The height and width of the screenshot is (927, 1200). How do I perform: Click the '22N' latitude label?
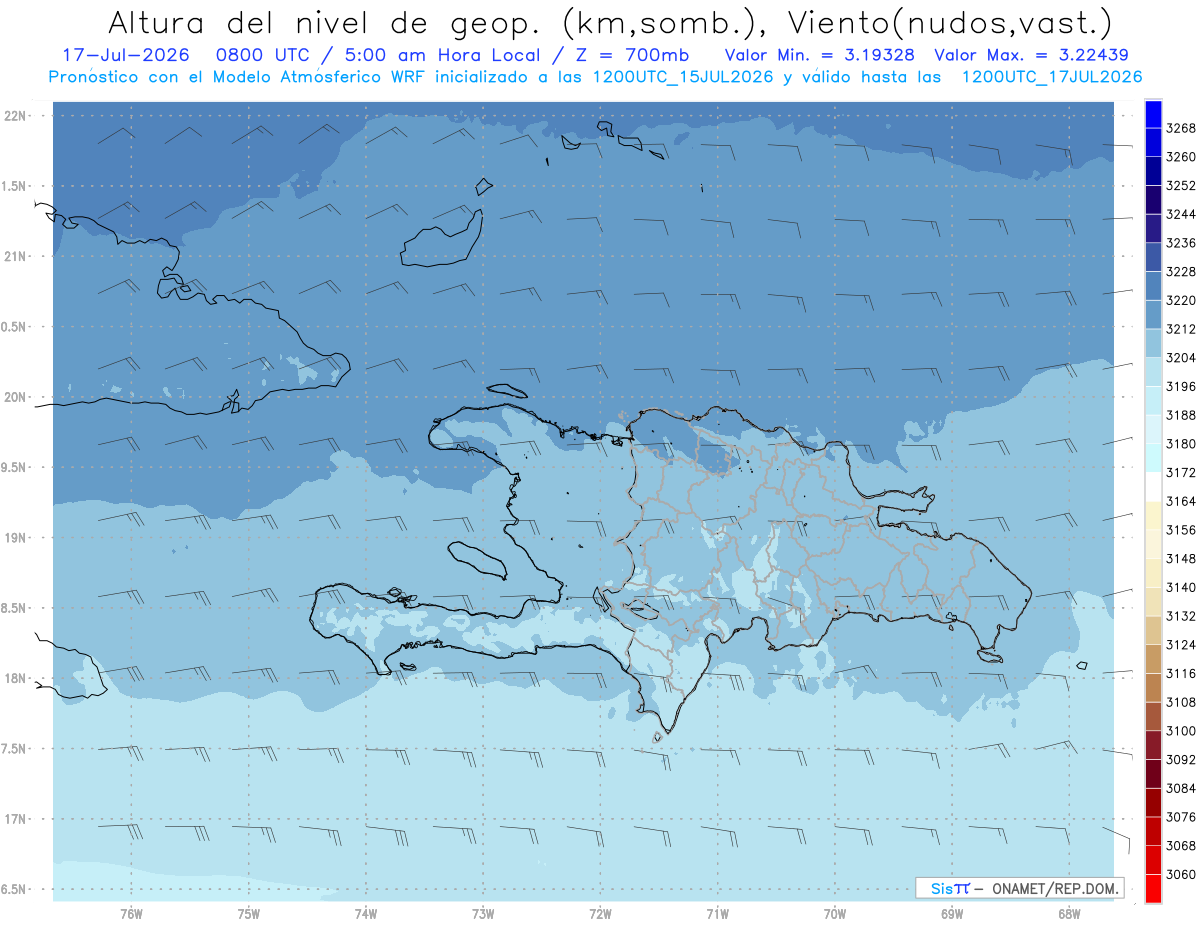click(15, 116)
